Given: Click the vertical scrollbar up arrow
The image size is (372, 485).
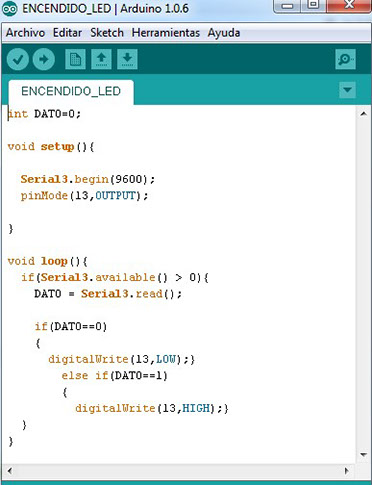Looking at the screenshot, I should tap(363, 114).
